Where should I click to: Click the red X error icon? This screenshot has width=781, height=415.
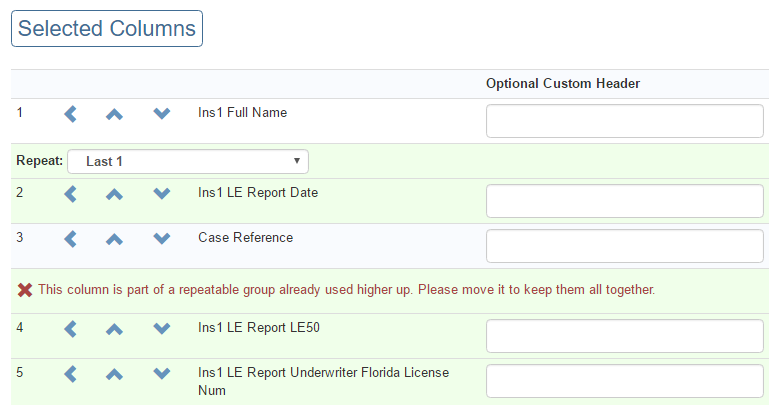(x=26, y=290)
